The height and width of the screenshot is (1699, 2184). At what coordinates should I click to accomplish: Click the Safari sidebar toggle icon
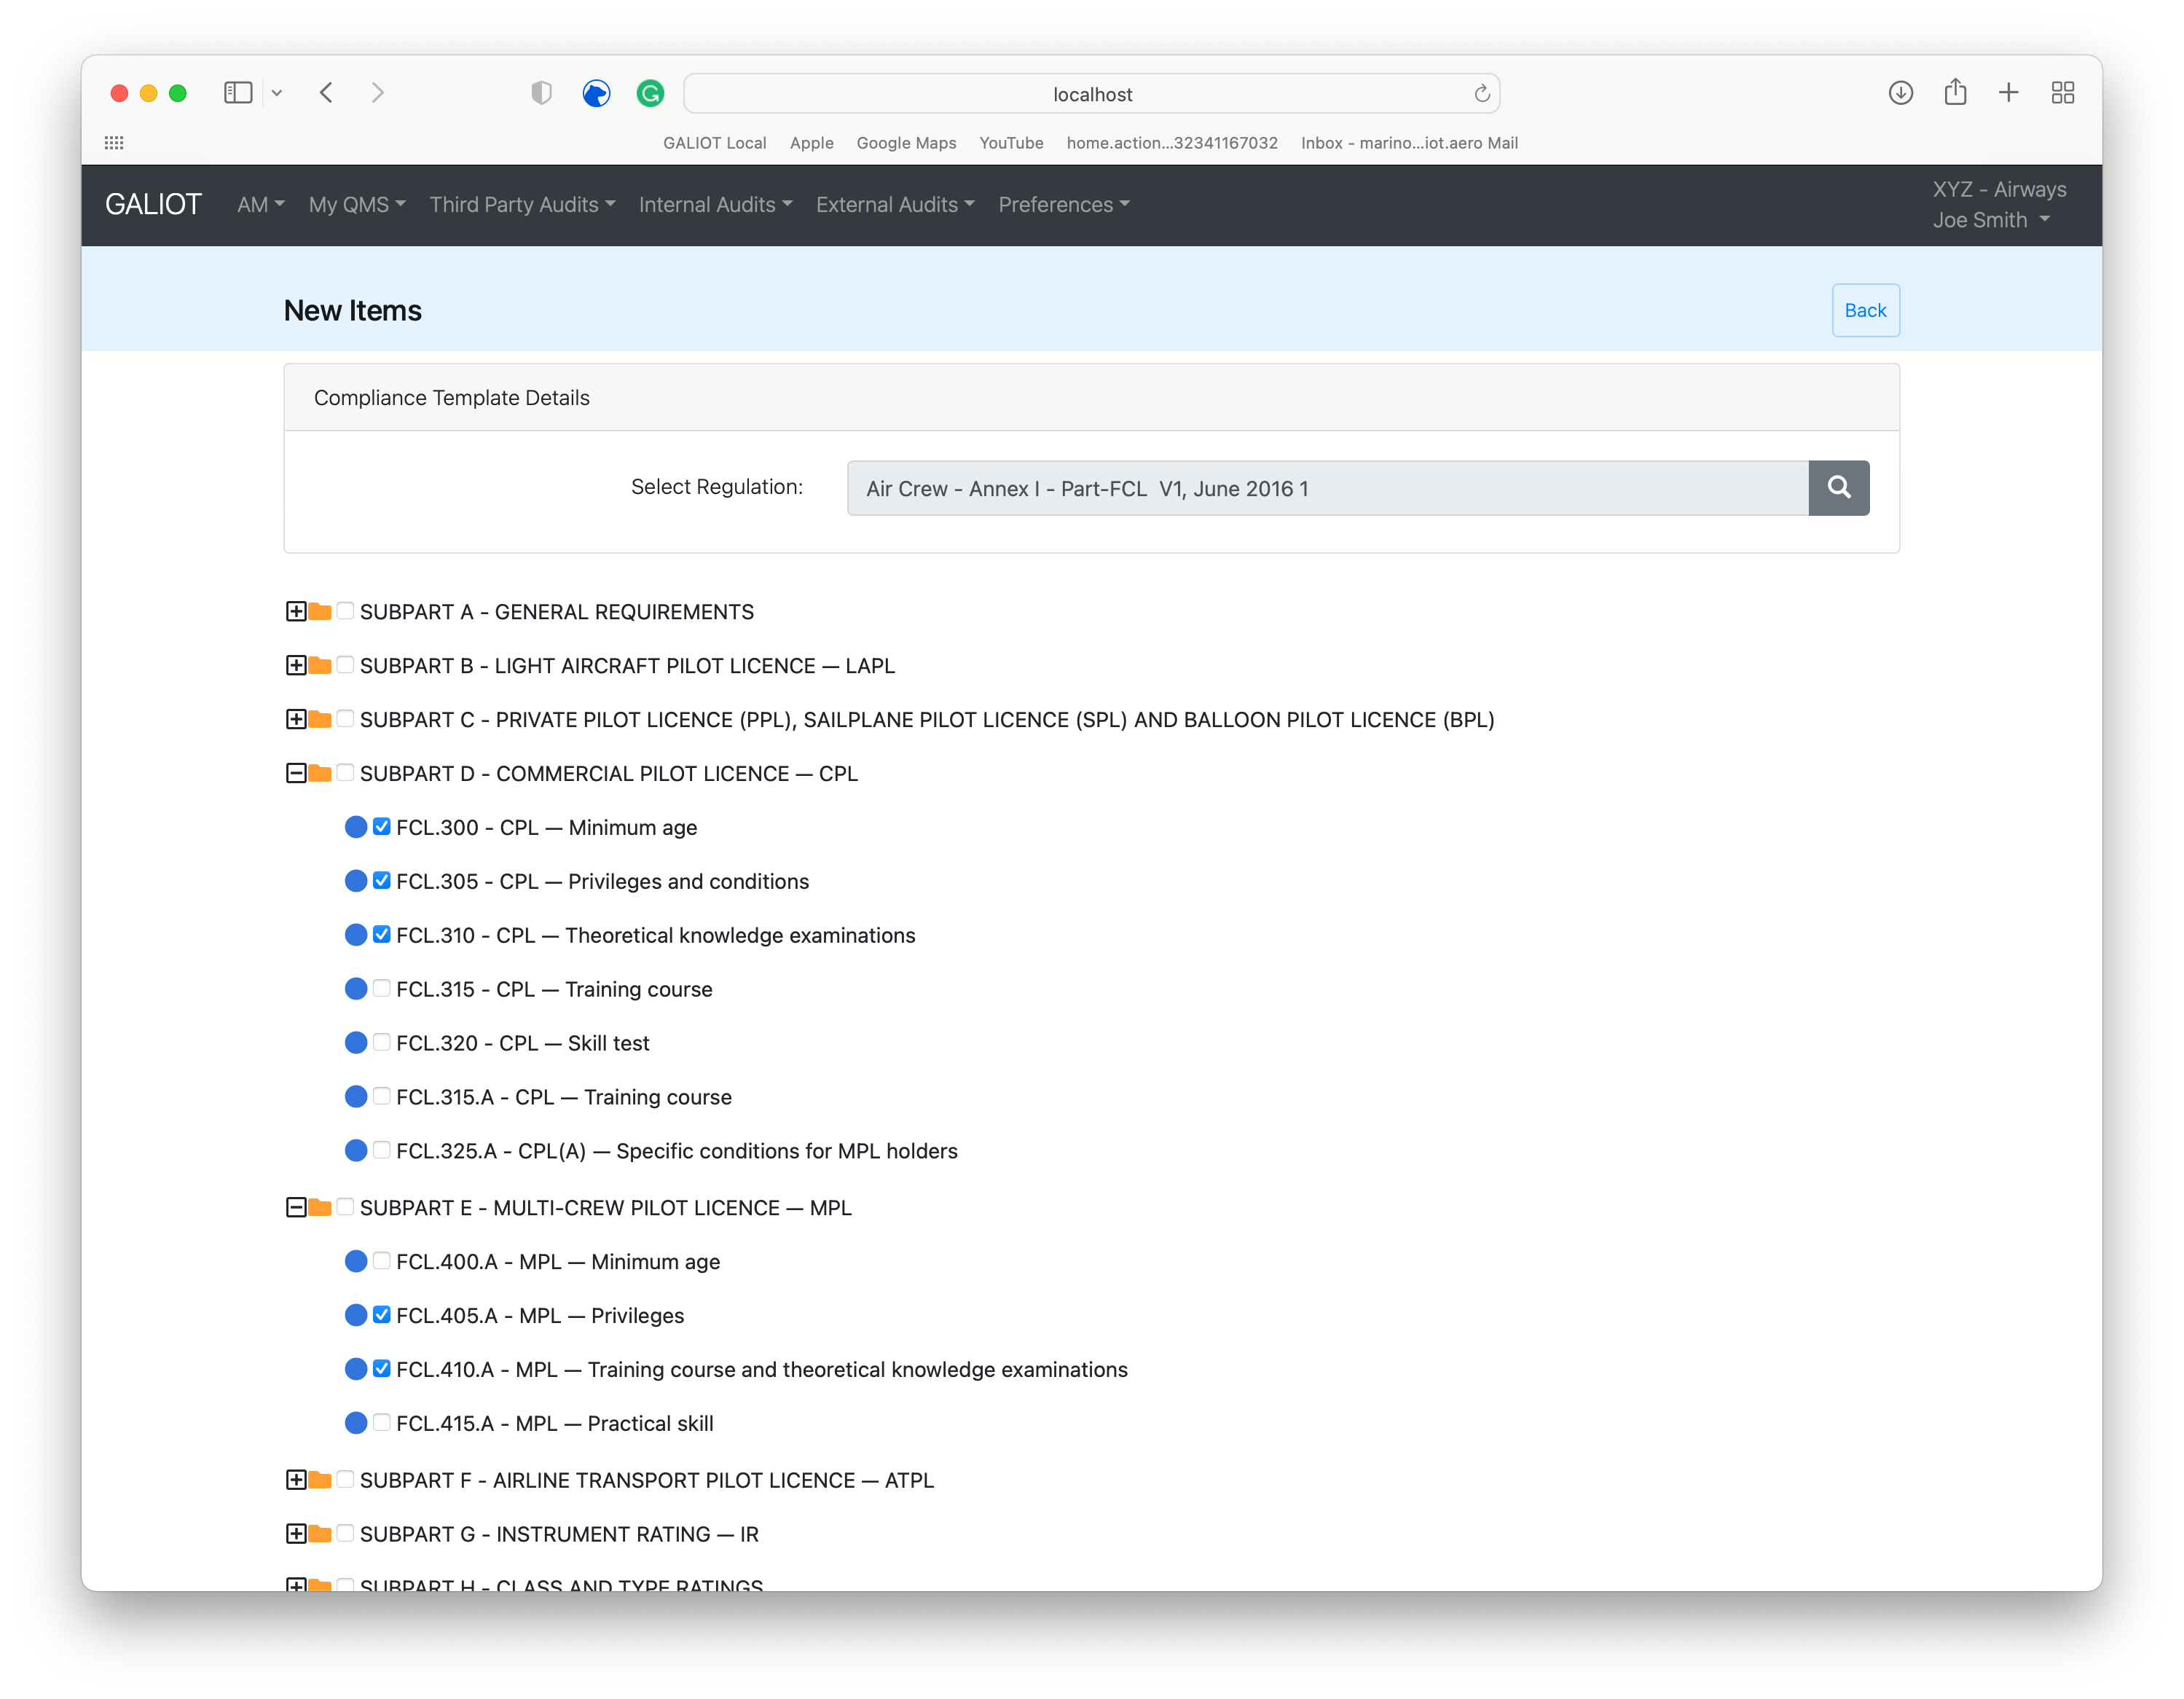pos(238,93)
